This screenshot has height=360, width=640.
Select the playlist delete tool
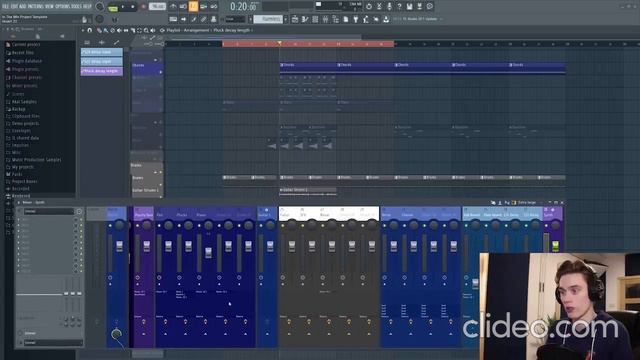(112, 30)
